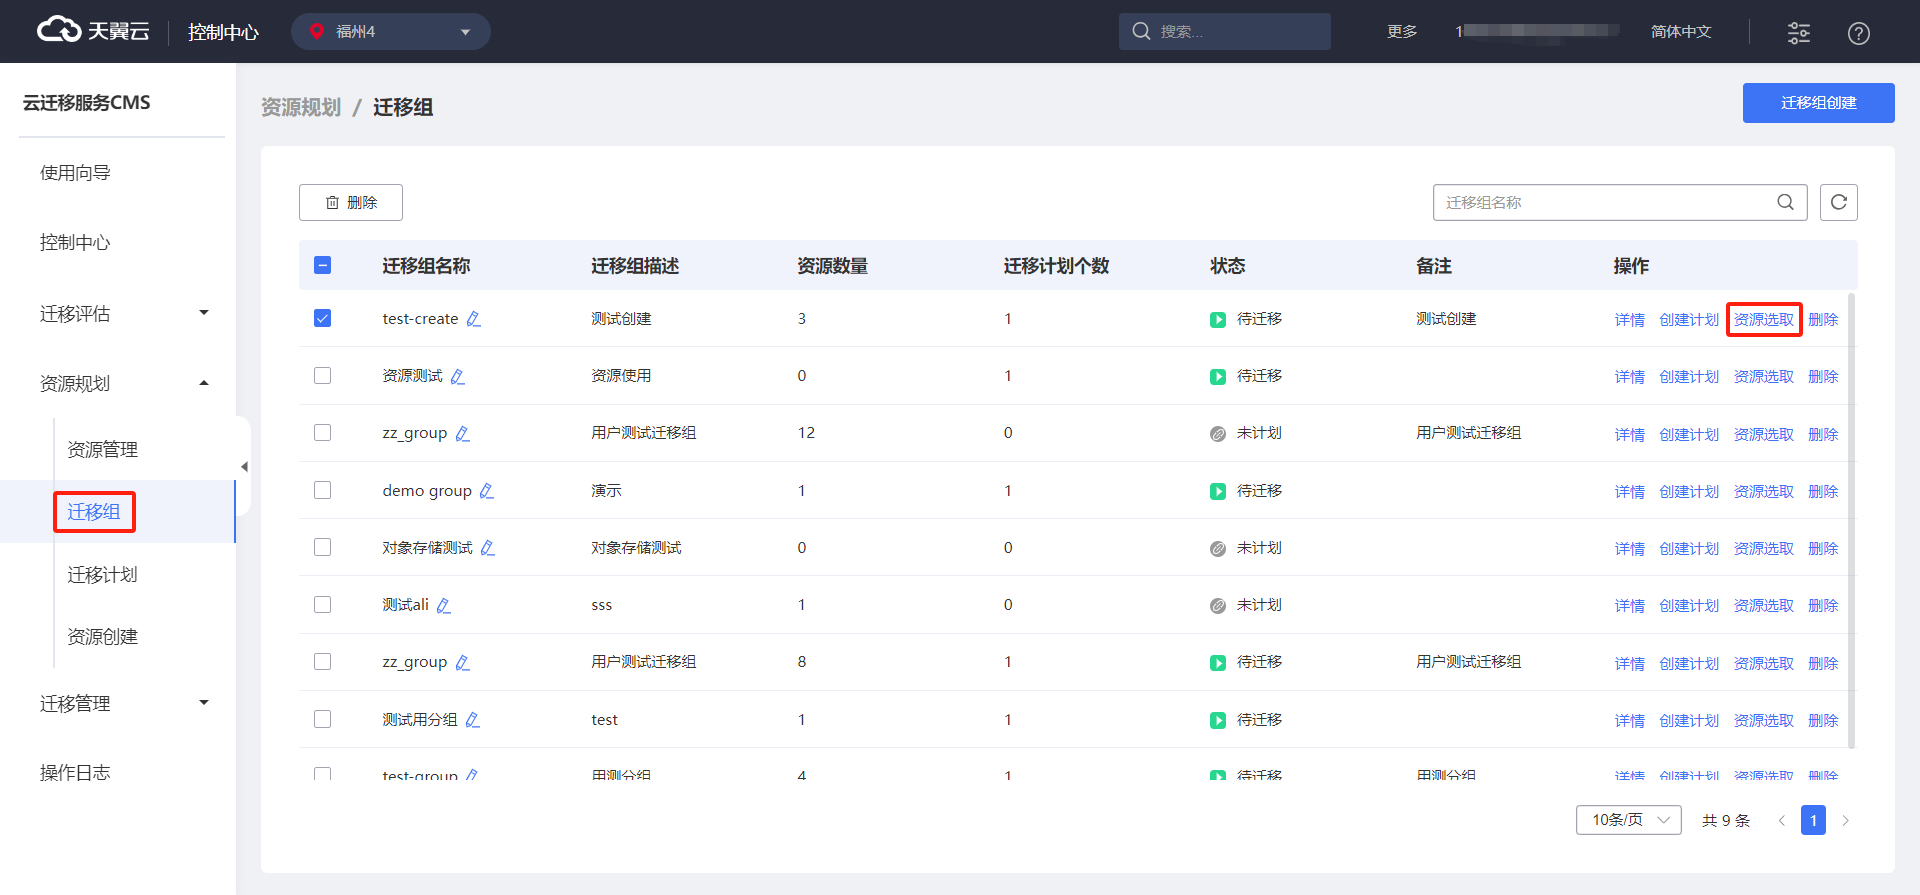Toggle the select-all checkbox in table header
Image resolution: width=1920 pixels, height=895 pixels.
[x=322, y=265]
